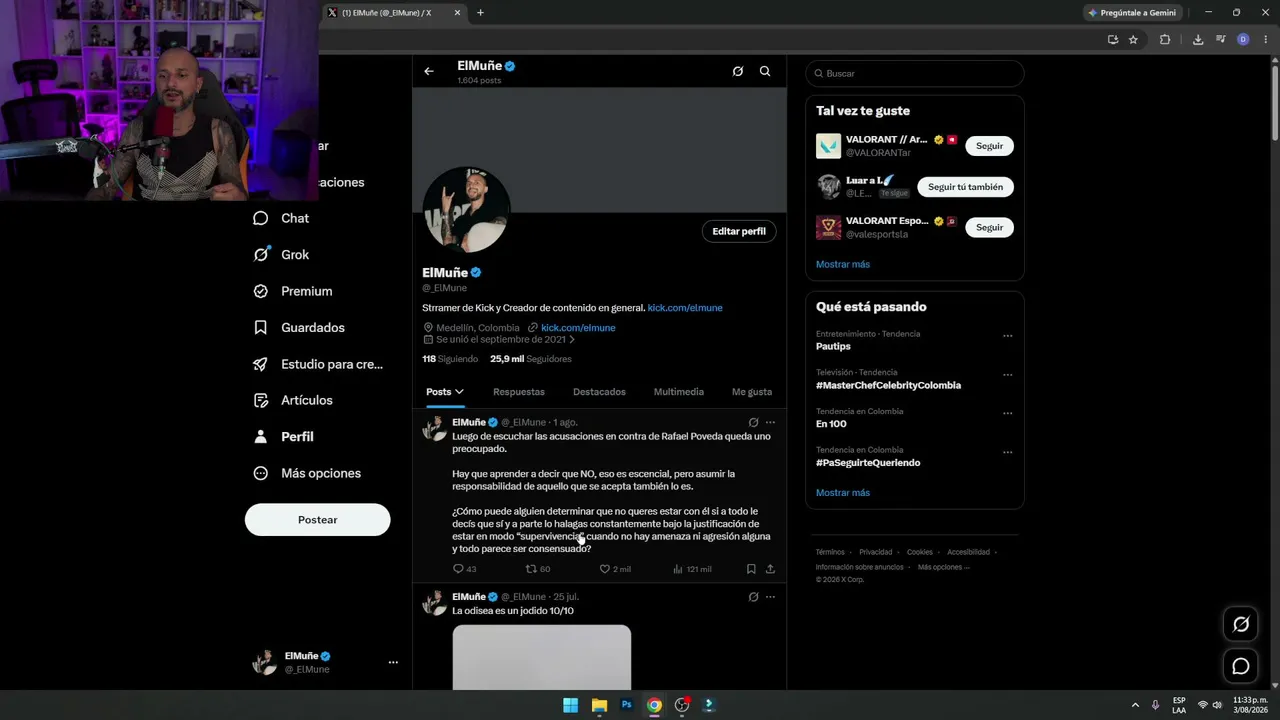This screenshot has height=720, width=1280.
Task: Open Photoshop from the taskbar
Action: coord(626,705)
